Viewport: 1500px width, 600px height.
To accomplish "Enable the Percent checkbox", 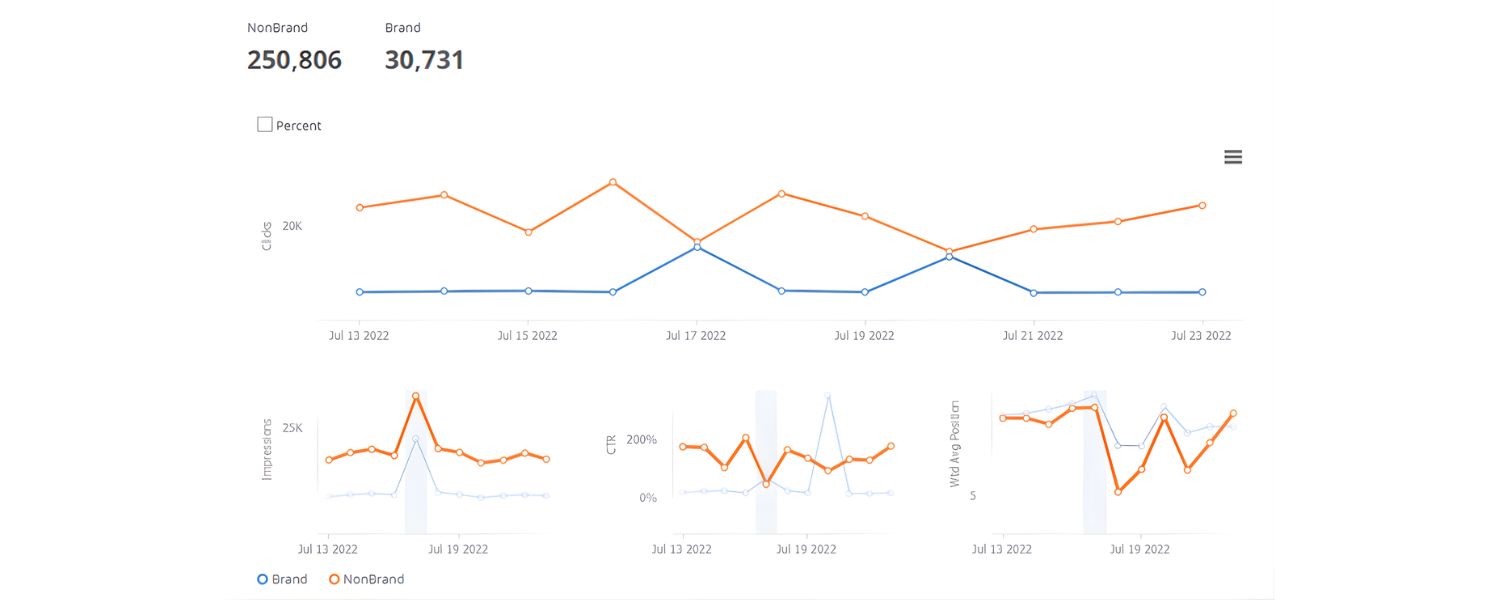I will point(264,124).
